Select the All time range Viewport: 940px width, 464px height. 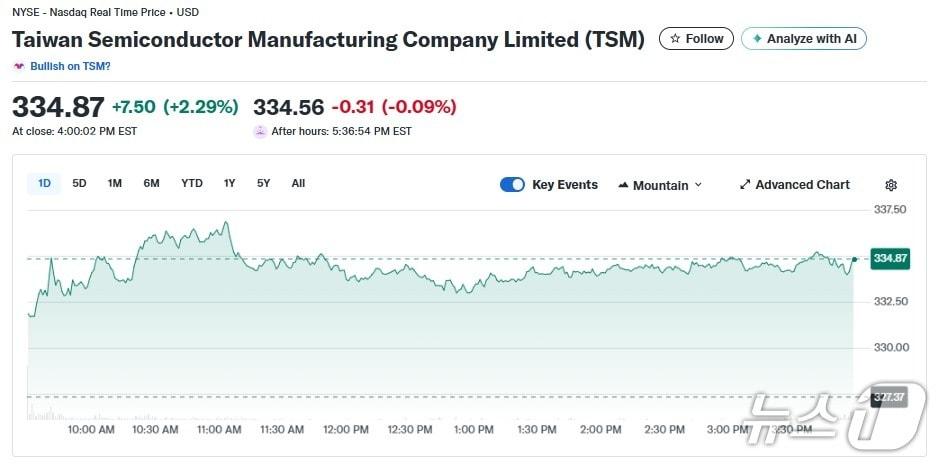point(298,183)
